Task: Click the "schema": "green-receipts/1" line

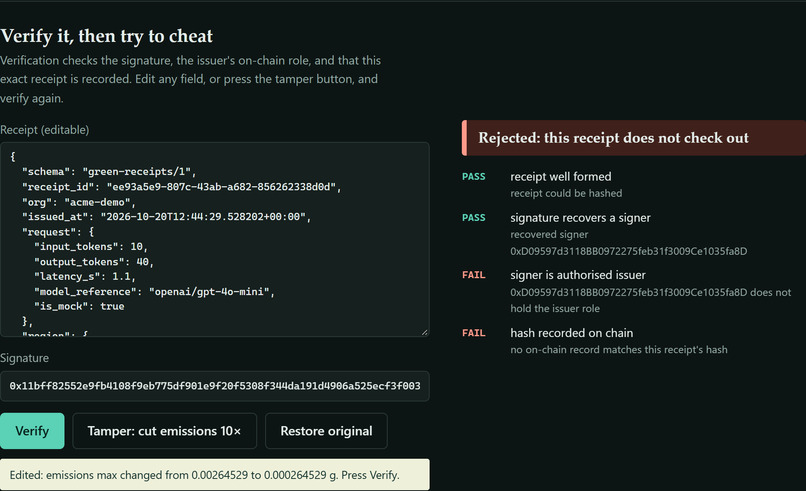Action: click(109, 172)
